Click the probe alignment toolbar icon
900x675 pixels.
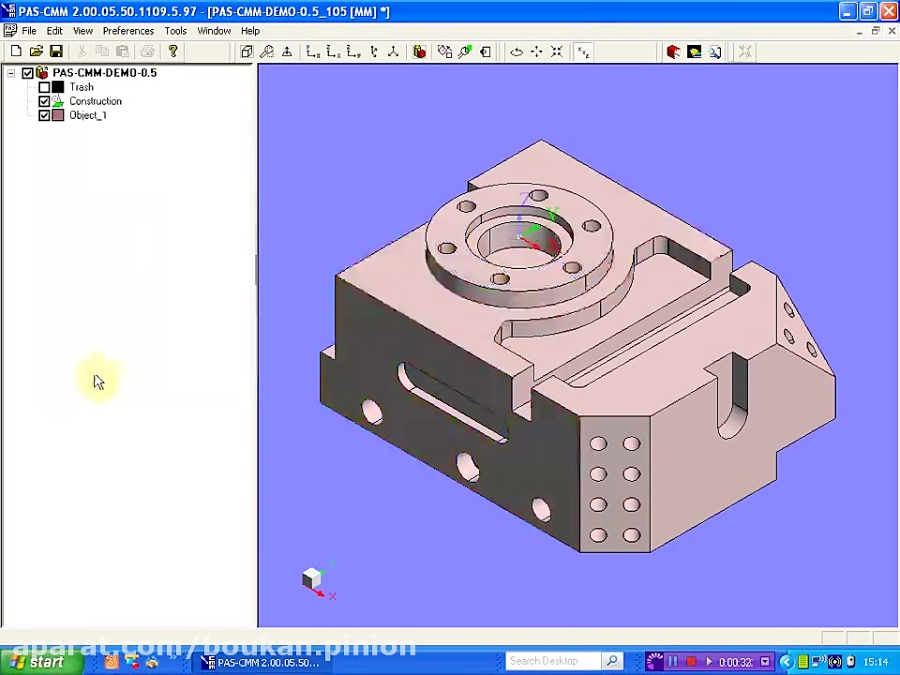[286, 51]
